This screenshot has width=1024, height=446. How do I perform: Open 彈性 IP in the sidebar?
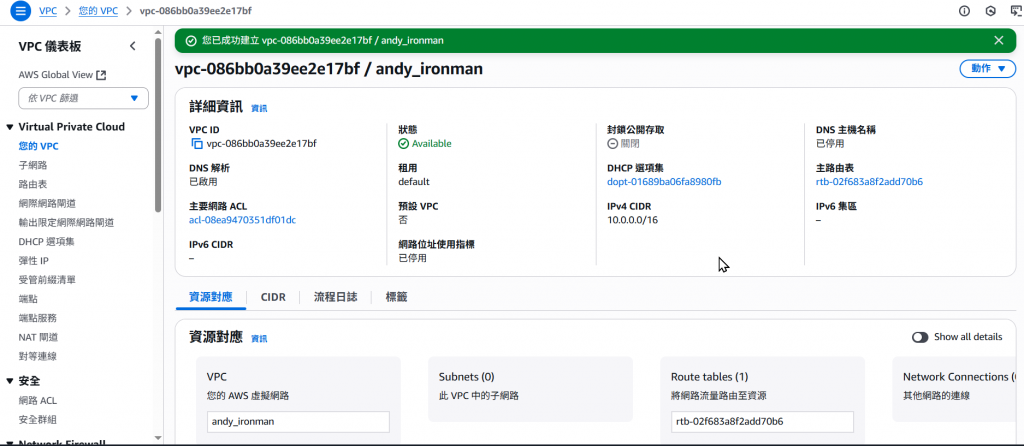tap(35, 261)
